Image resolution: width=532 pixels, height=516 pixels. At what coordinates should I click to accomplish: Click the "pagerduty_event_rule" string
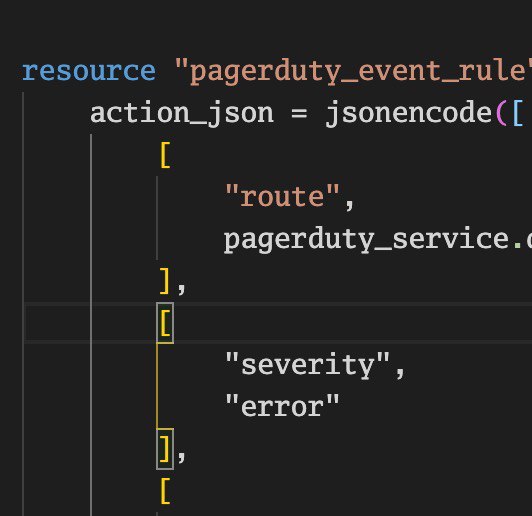coord(353,72)
